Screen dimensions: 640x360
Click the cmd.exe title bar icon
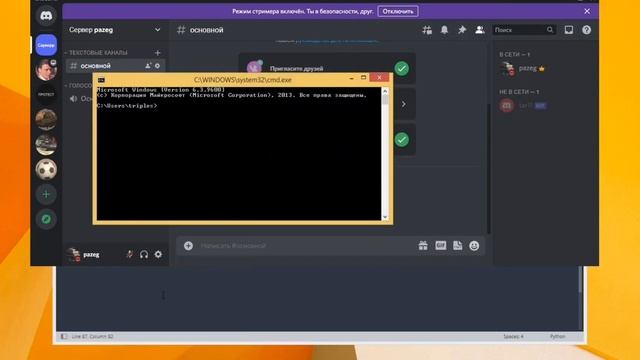tap(102, 80)
